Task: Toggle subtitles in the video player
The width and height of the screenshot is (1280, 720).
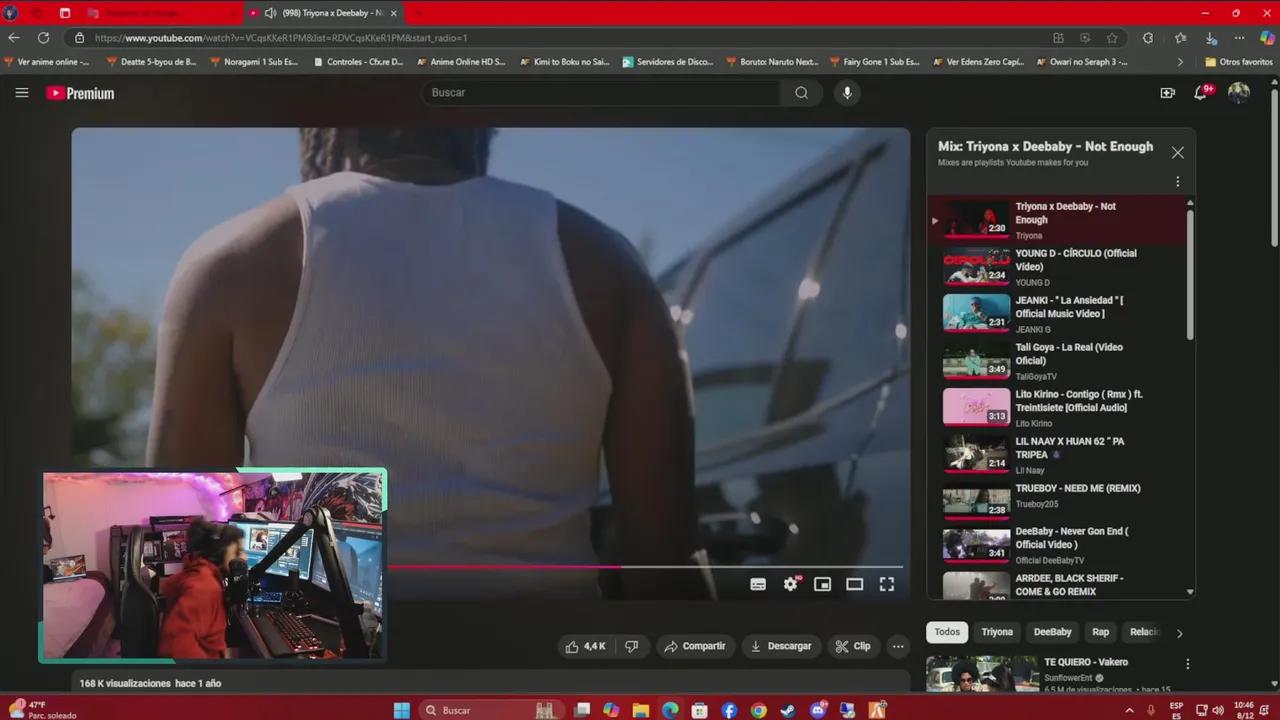Action: 758,584
